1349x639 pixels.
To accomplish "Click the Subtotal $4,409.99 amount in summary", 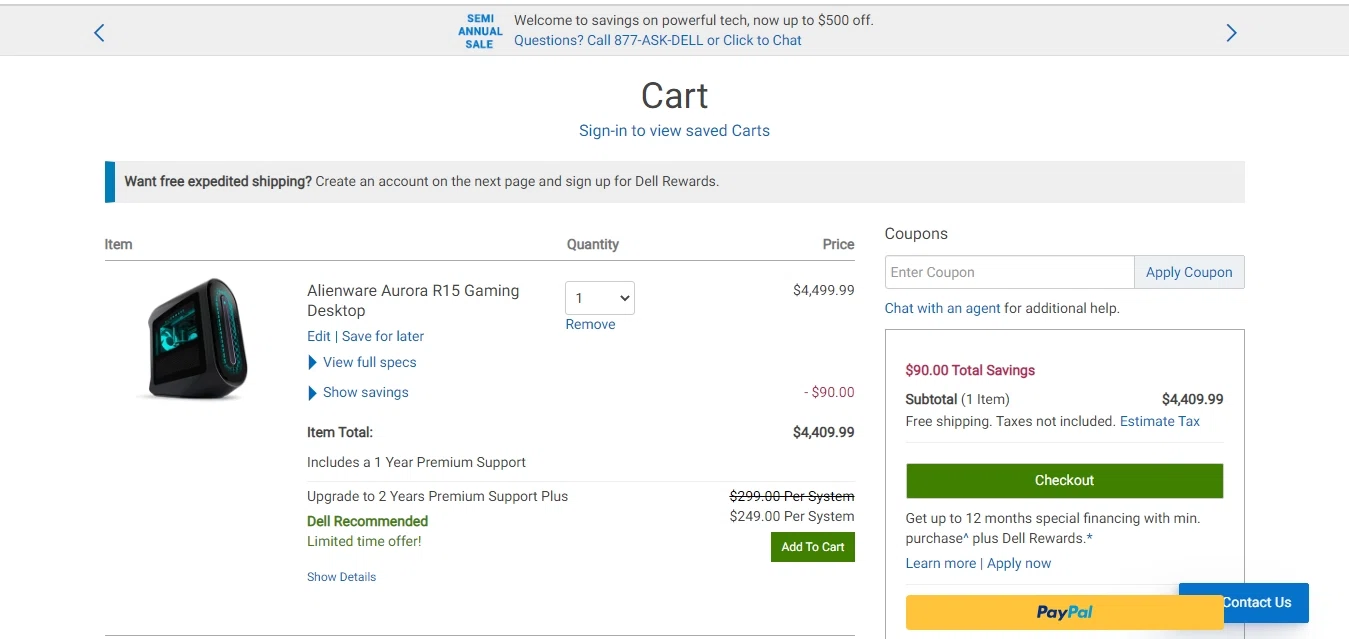I will [1192, 399].
